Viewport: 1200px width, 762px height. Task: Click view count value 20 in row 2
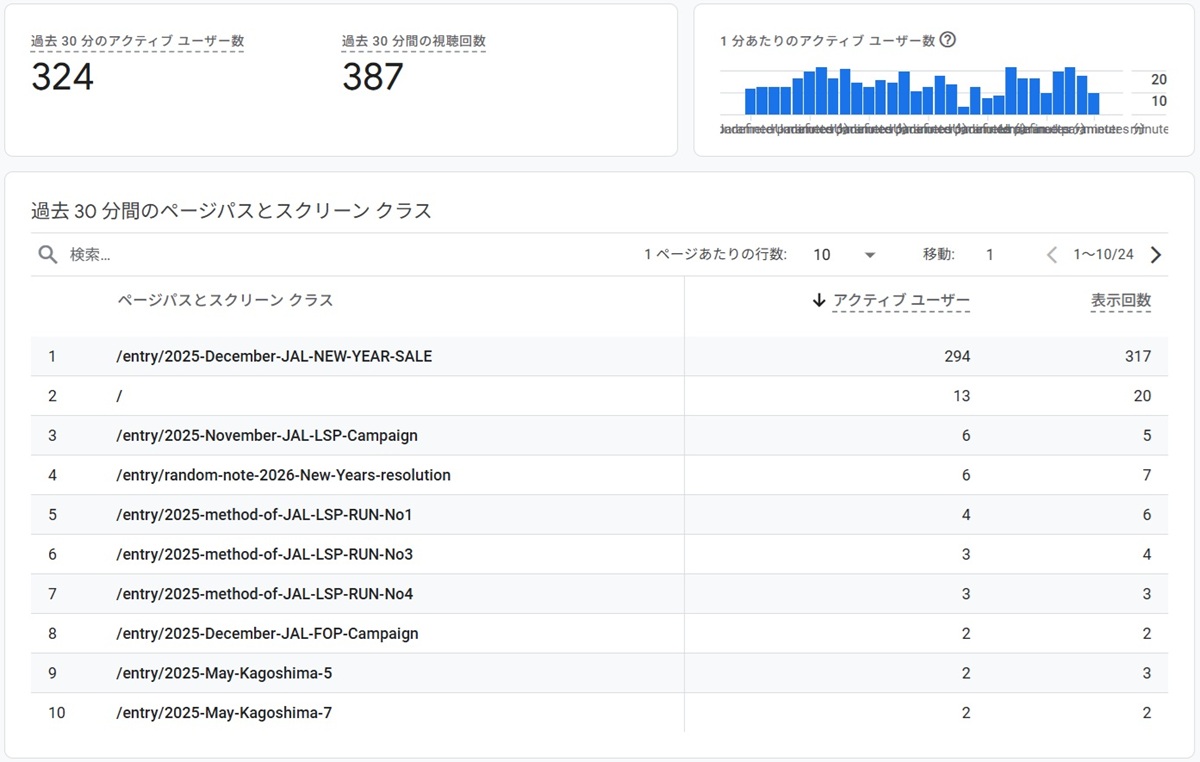pyautogui.click(x=1142, y=396)
